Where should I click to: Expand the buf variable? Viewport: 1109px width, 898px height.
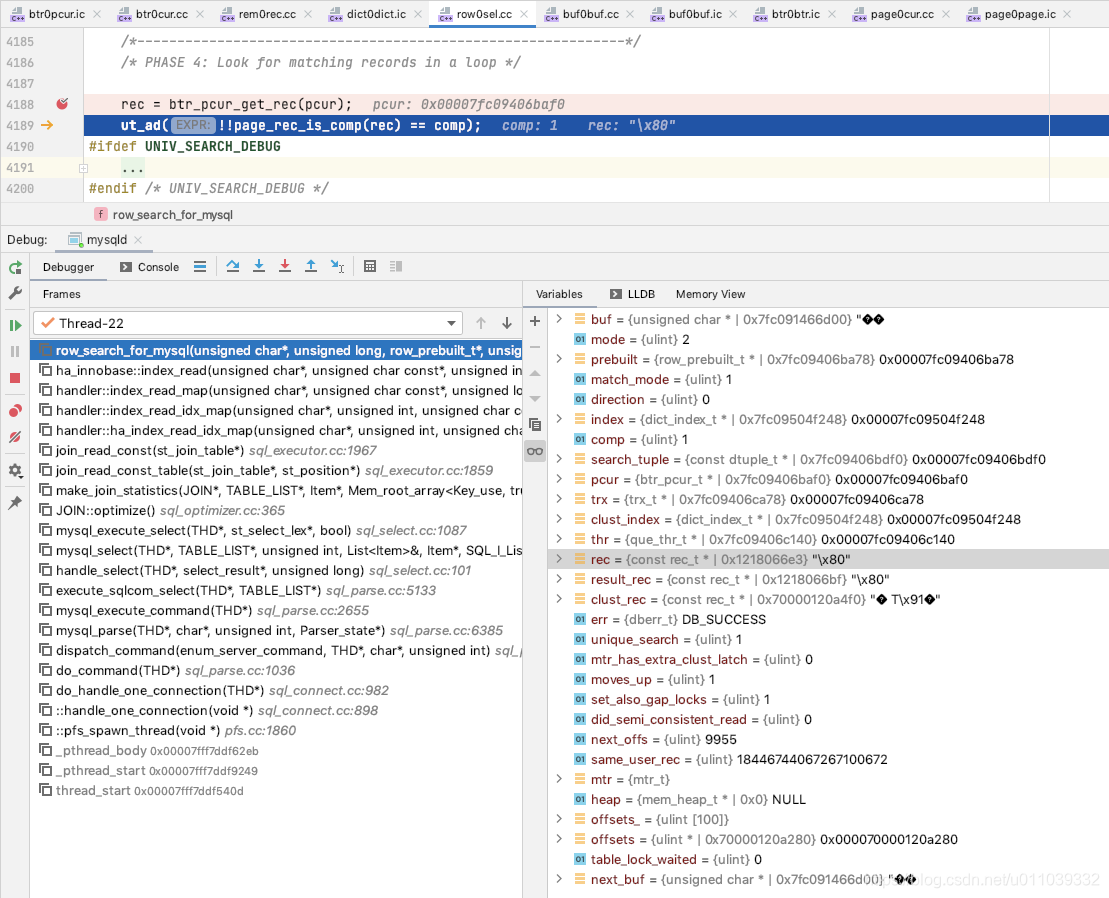point(559,319)
